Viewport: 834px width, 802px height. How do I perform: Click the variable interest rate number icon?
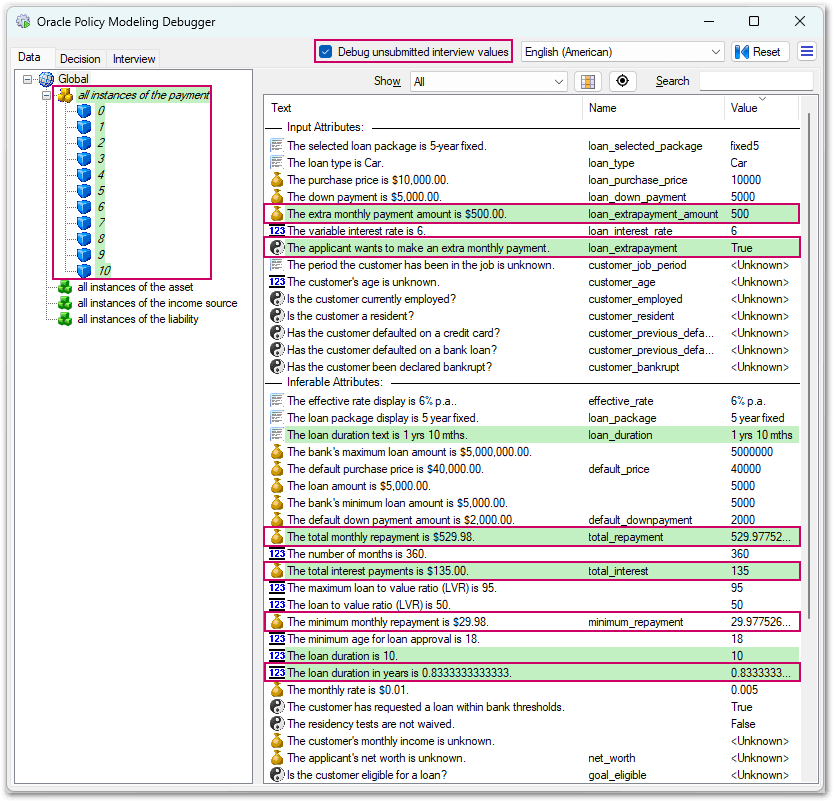click(277, 231)
